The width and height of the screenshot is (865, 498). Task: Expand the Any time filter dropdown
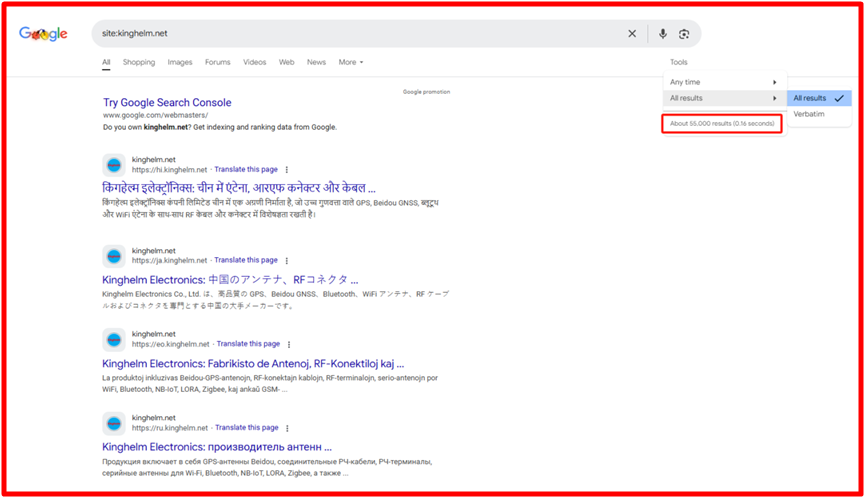click(x=723, y=82)
